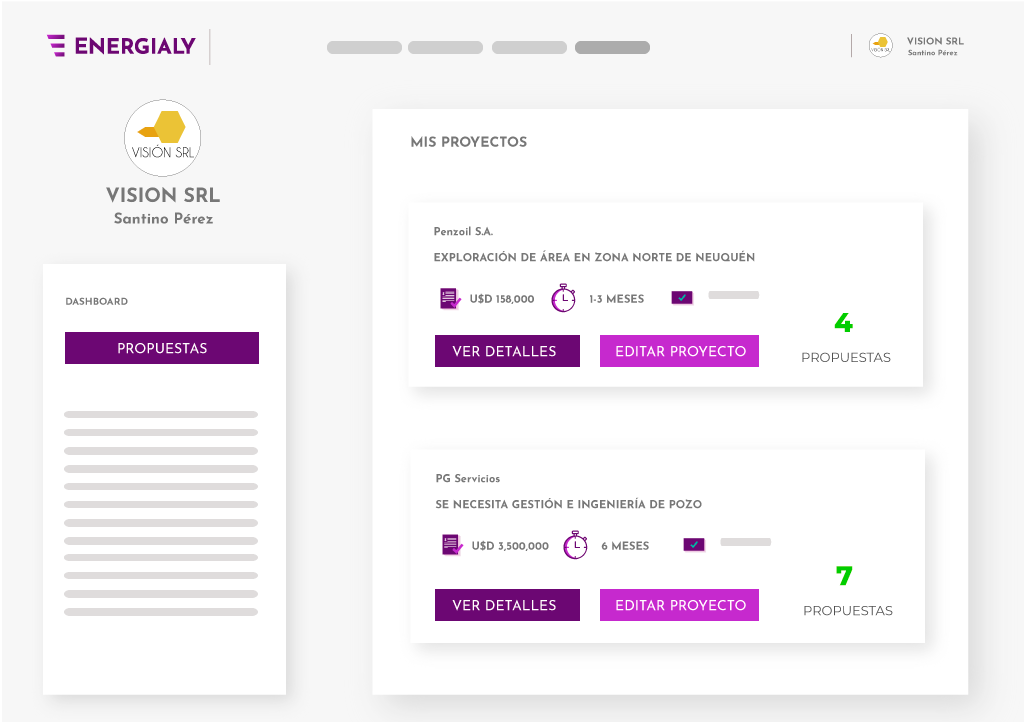Click the large Vision SRL profile picture

(162, 138)
